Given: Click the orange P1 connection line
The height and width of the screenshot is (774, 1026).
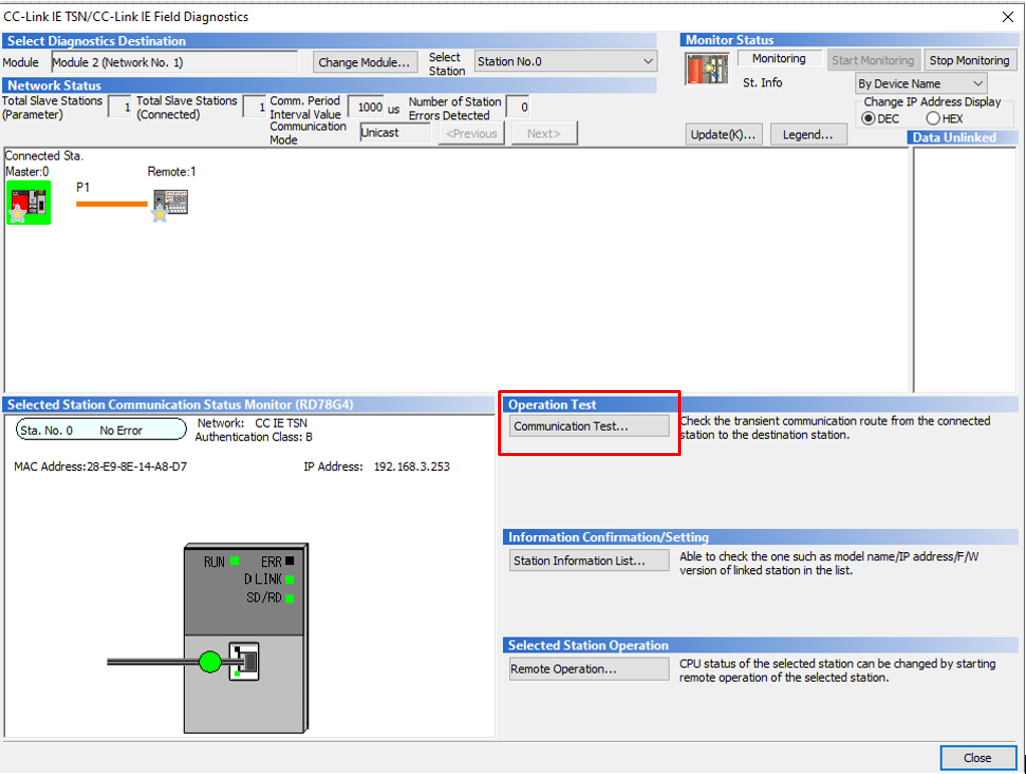Looking at the screenshot, I should click(112, 204).
